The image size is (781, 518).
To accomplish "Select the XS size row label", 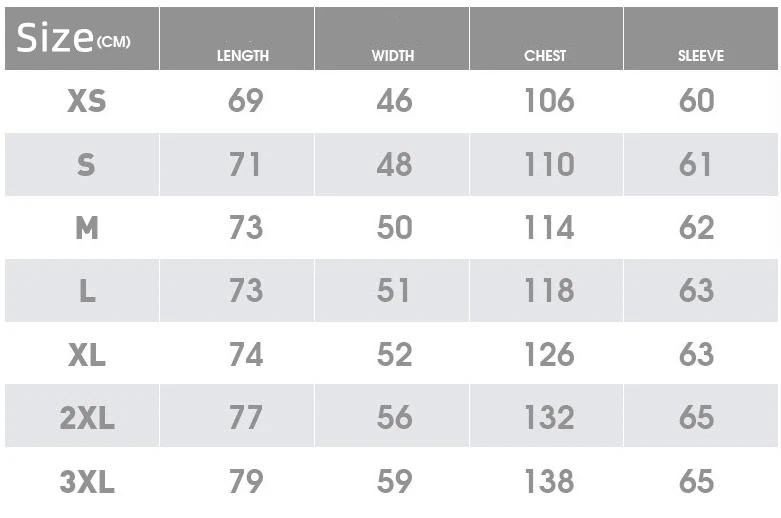I will click(x=87, y=101).
